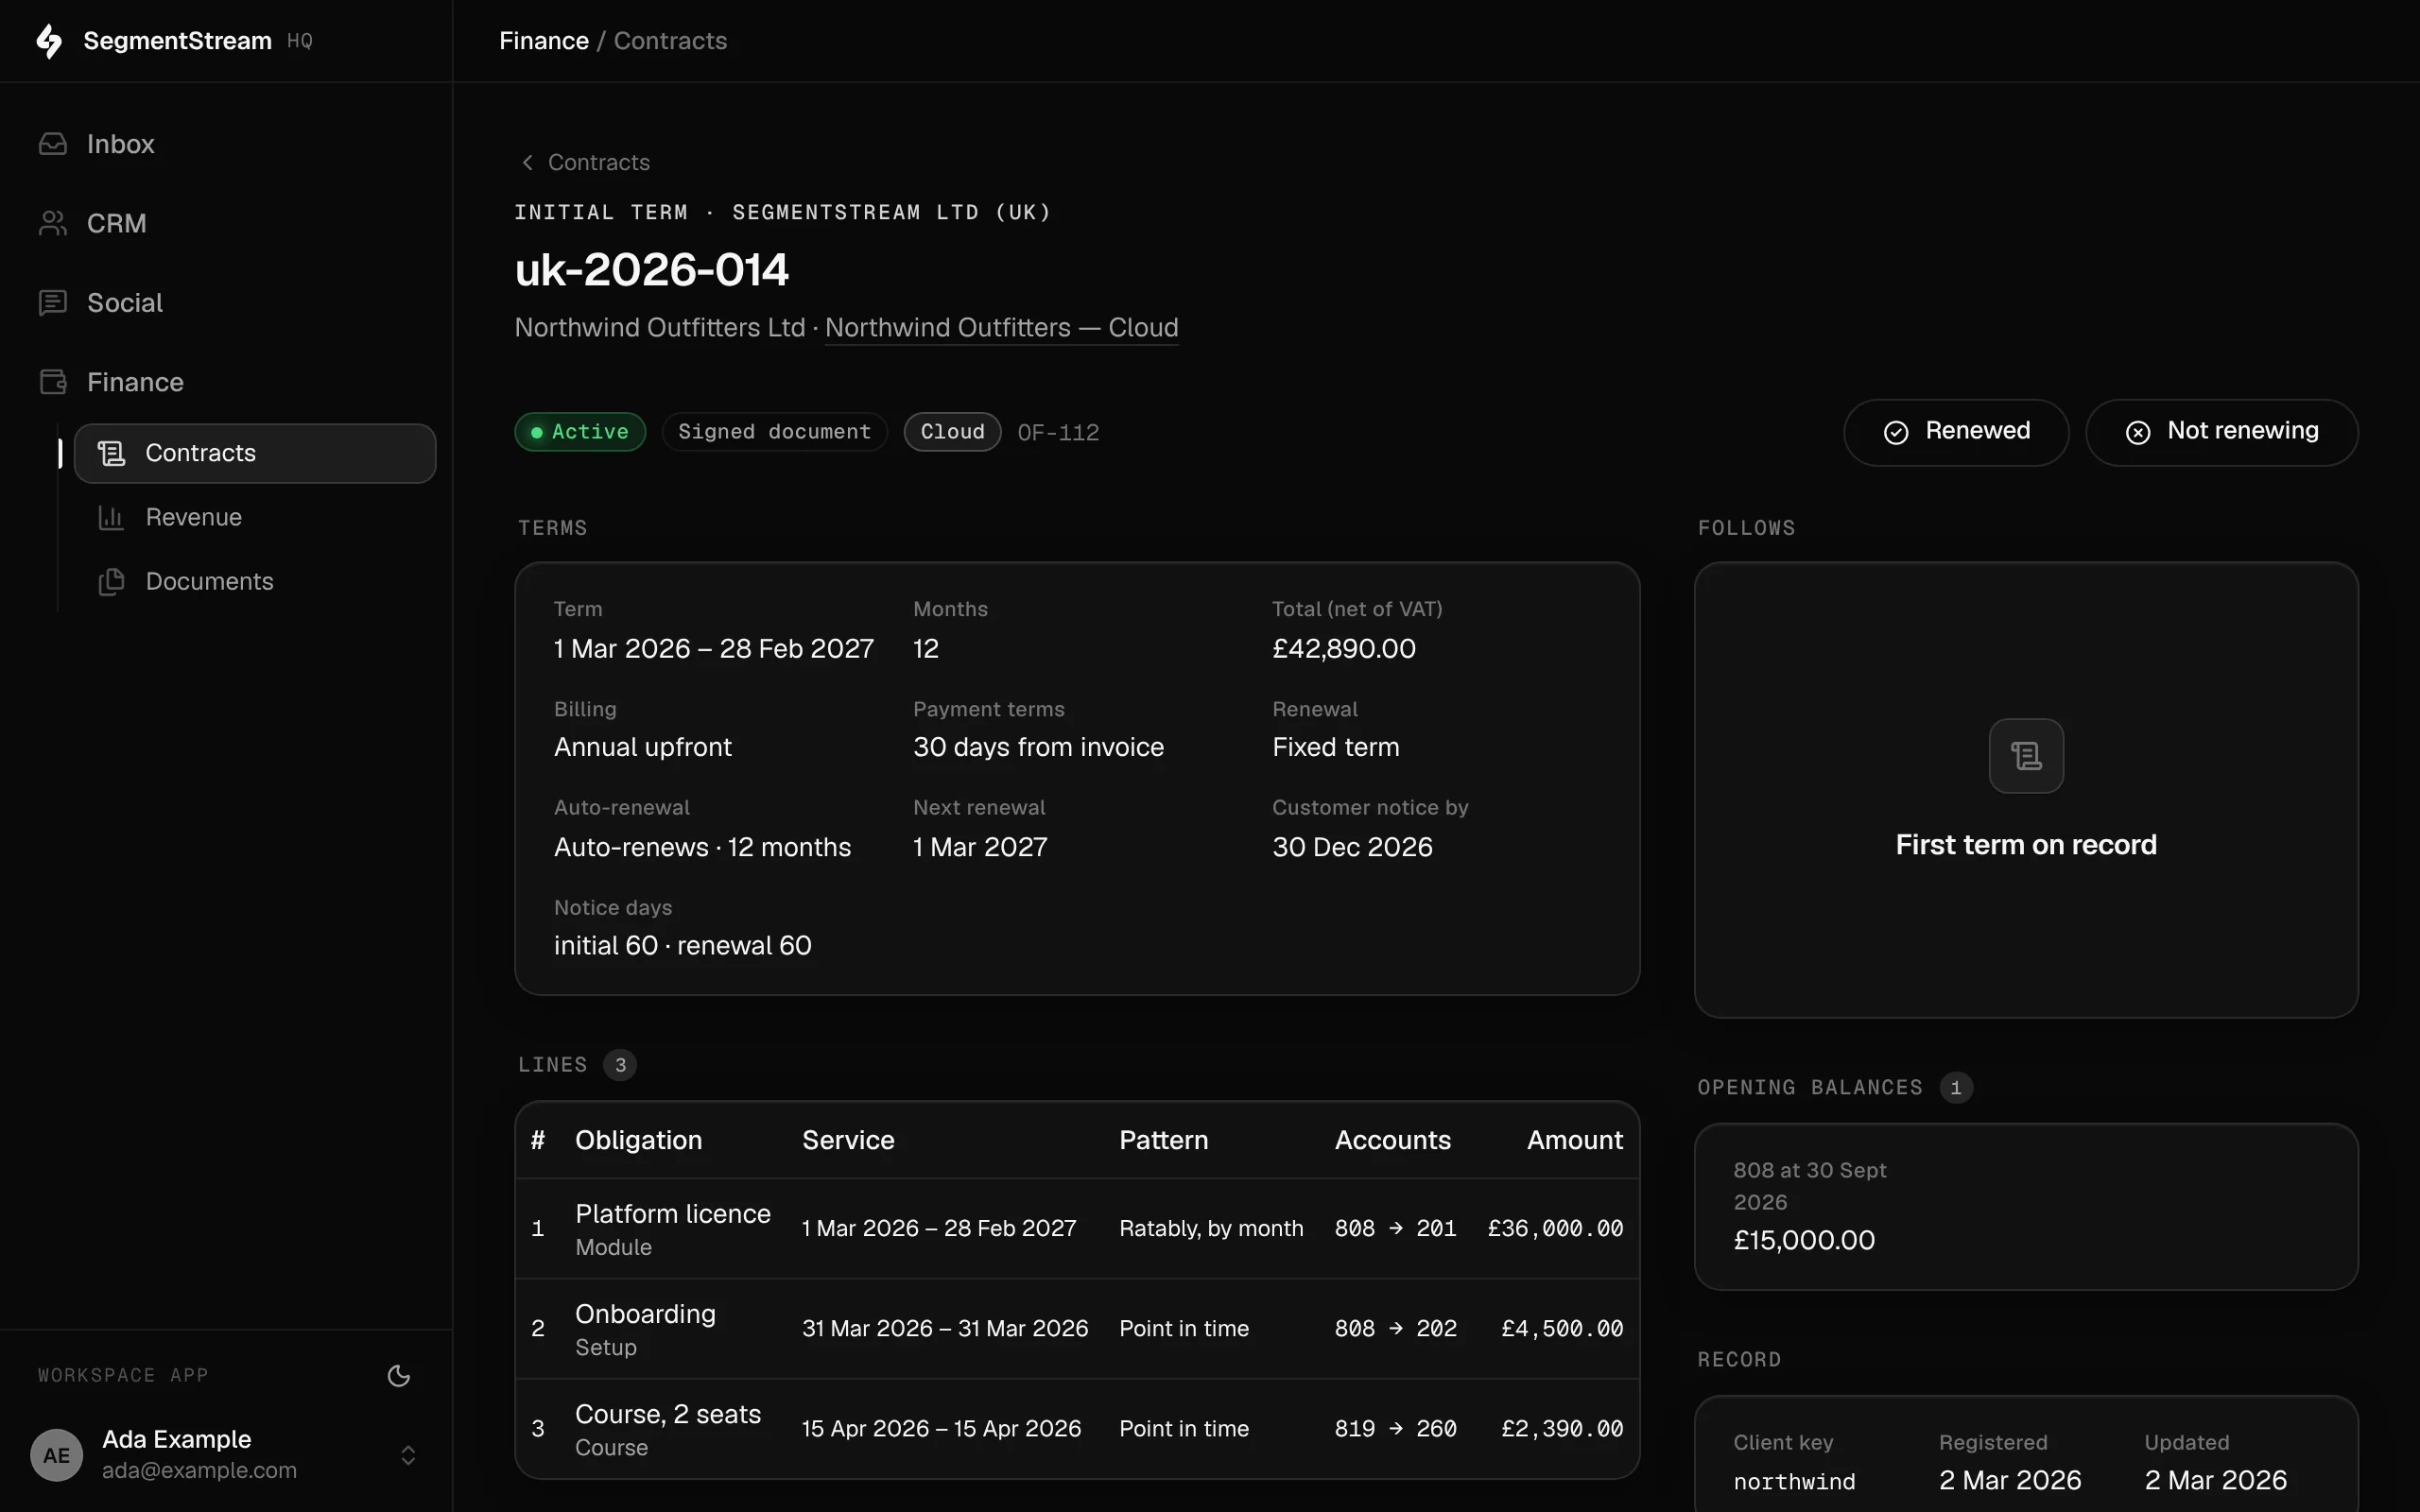The width and height of the screenshot is (2420, 1512).
Task: Toggle dark mode moon icon
Action: click(399, 1375)
